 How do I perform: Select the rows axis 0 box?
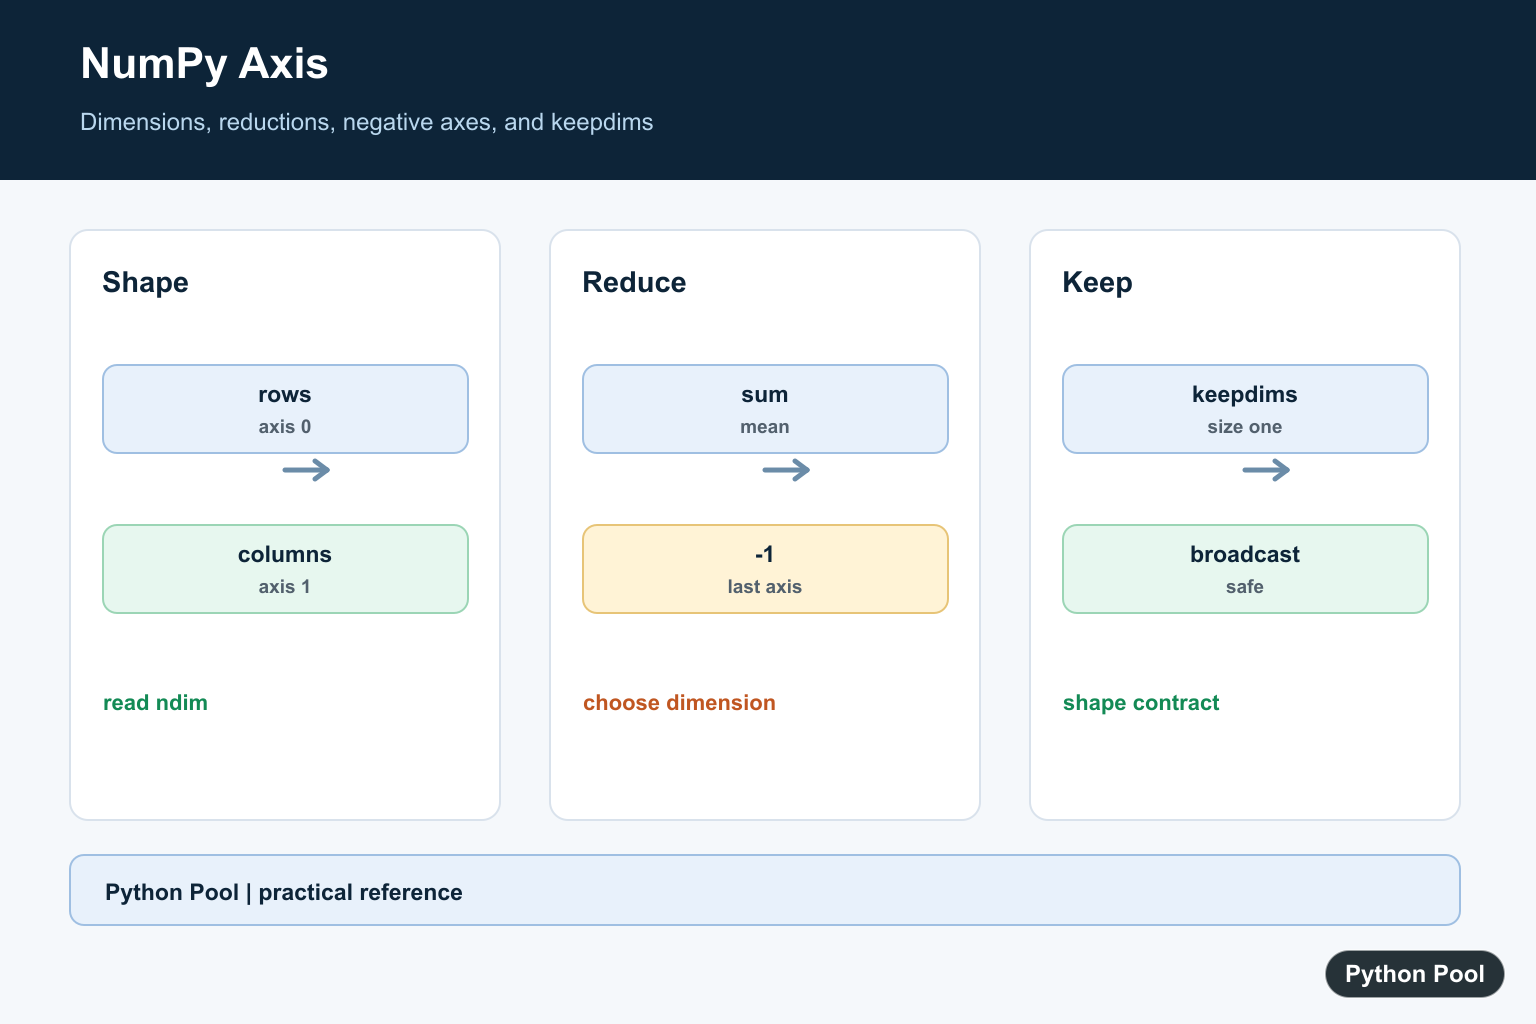point(285,409)
